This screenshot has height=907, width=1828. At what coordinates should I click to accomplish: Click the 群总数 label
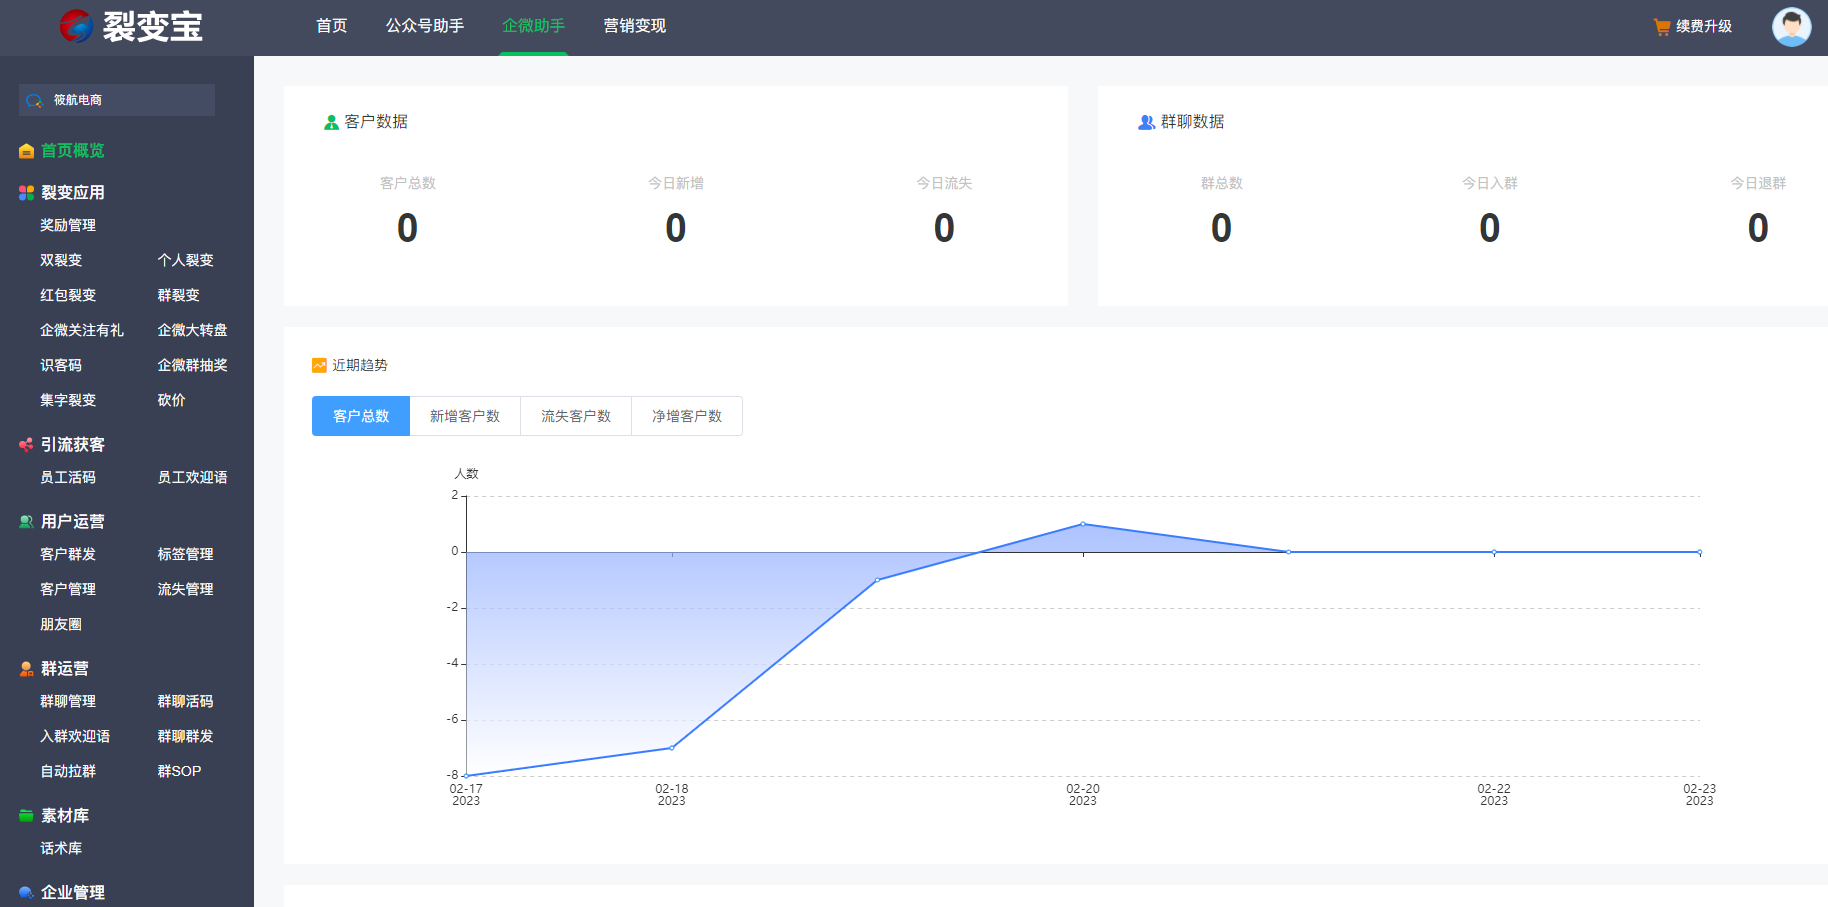(x=1222, y=184)
